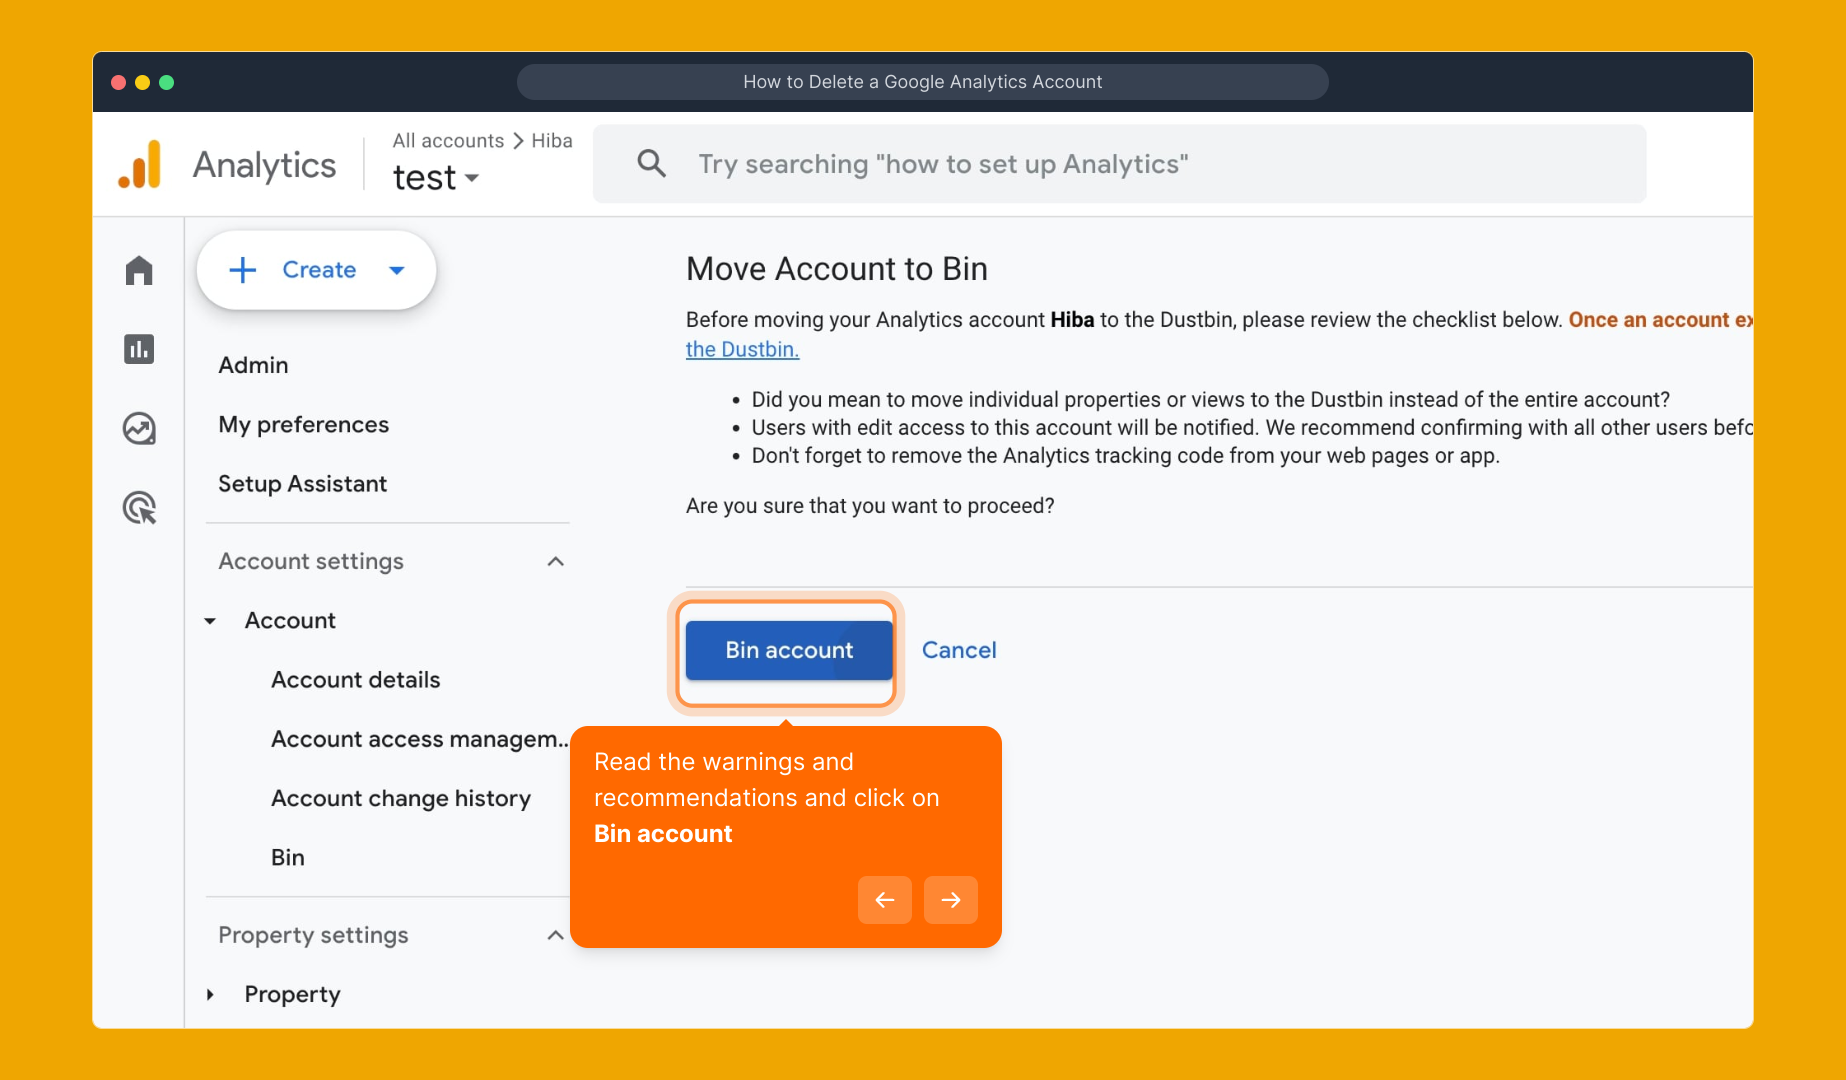This screenshot has width=1846, height=1080.
Task: Open Account change history
Action: [400, 798]
